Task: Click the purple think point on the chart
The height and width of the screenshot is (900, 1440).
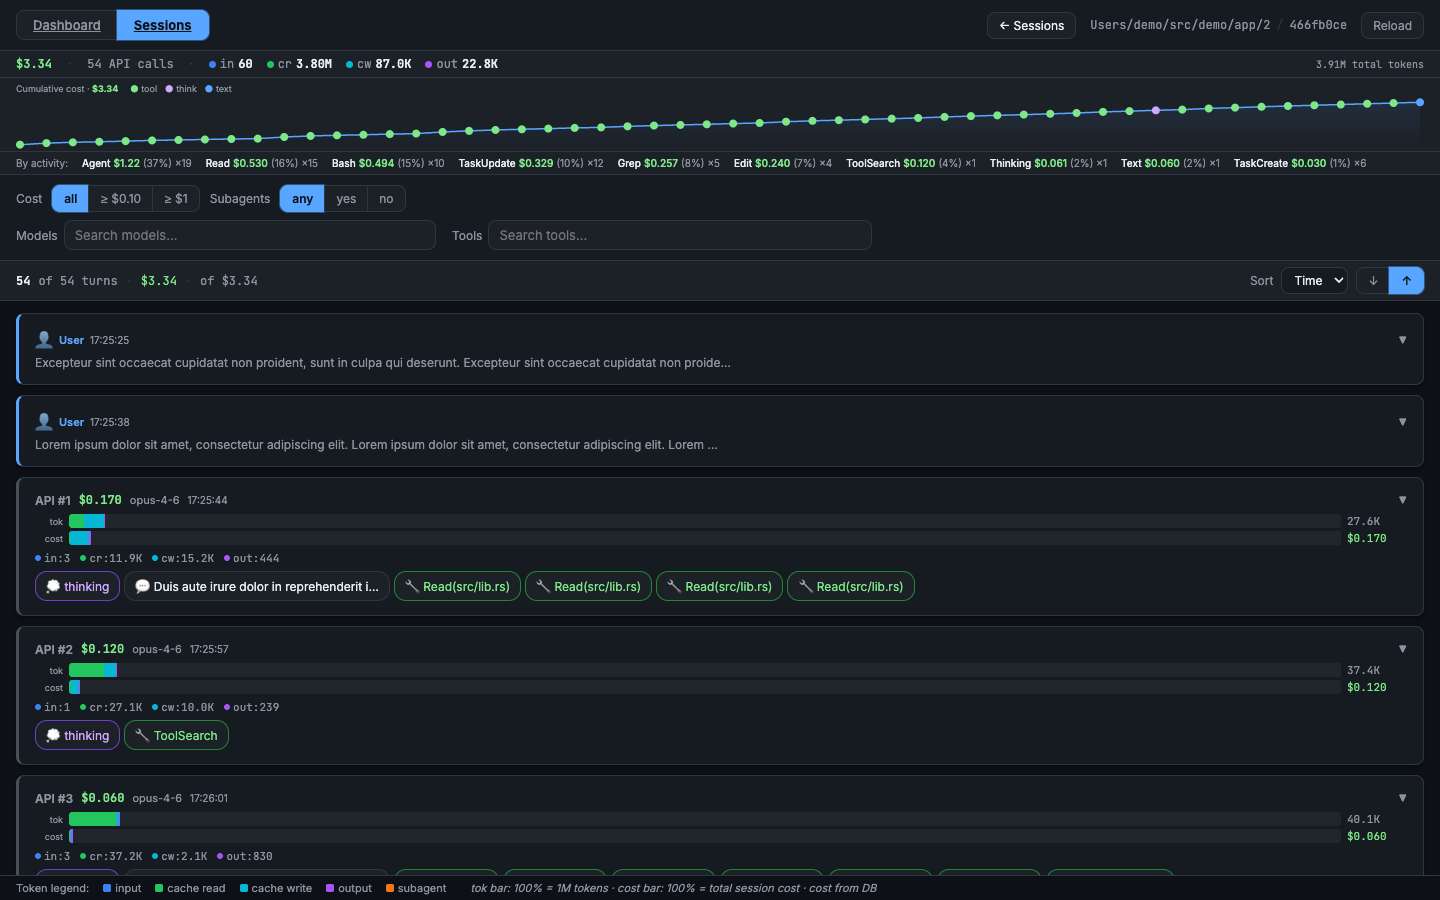Action: click(1155, 110)
